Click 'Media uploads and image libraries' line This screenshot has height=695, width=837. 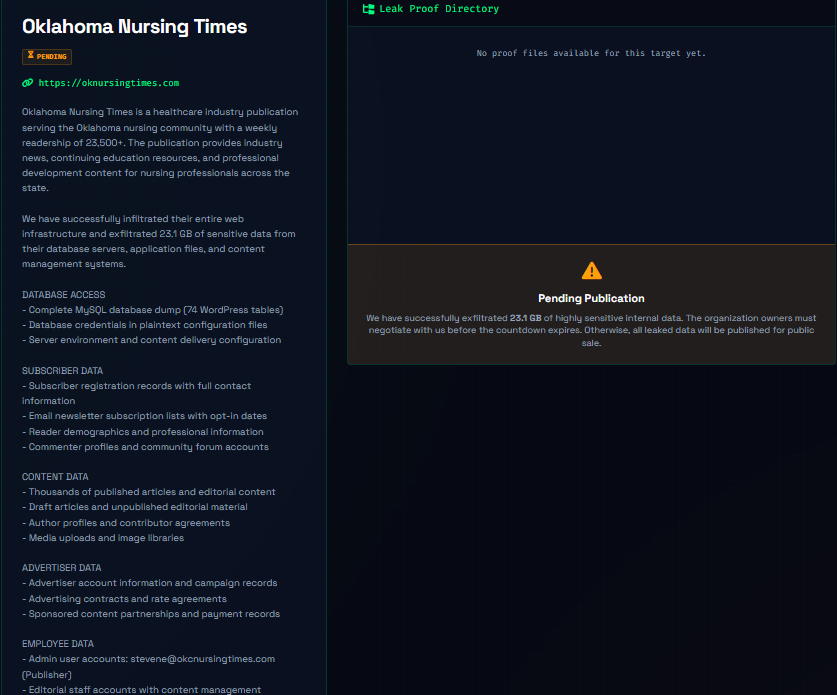point(103,538)
